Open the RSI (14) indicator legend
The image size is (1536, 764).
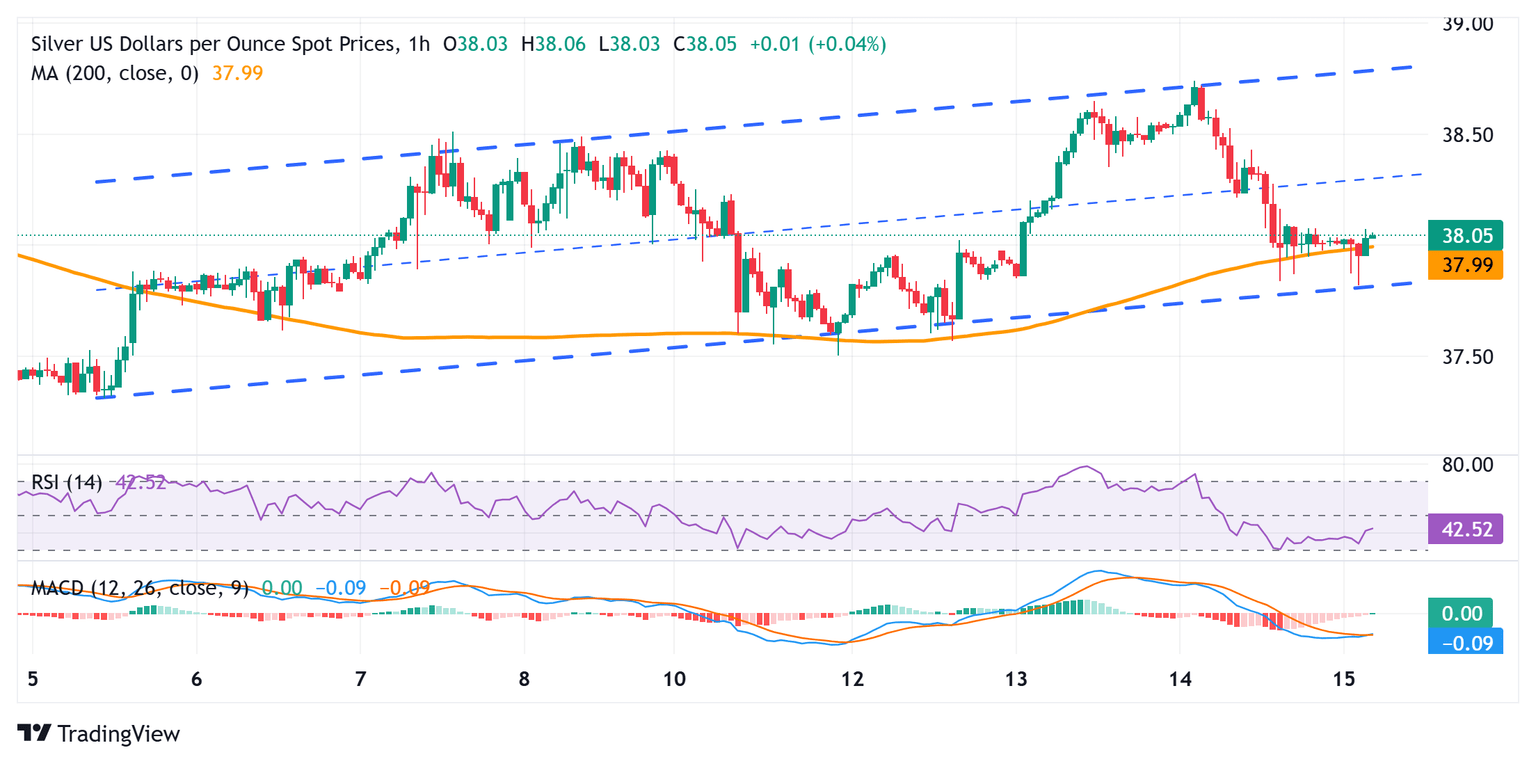point(66,482)
